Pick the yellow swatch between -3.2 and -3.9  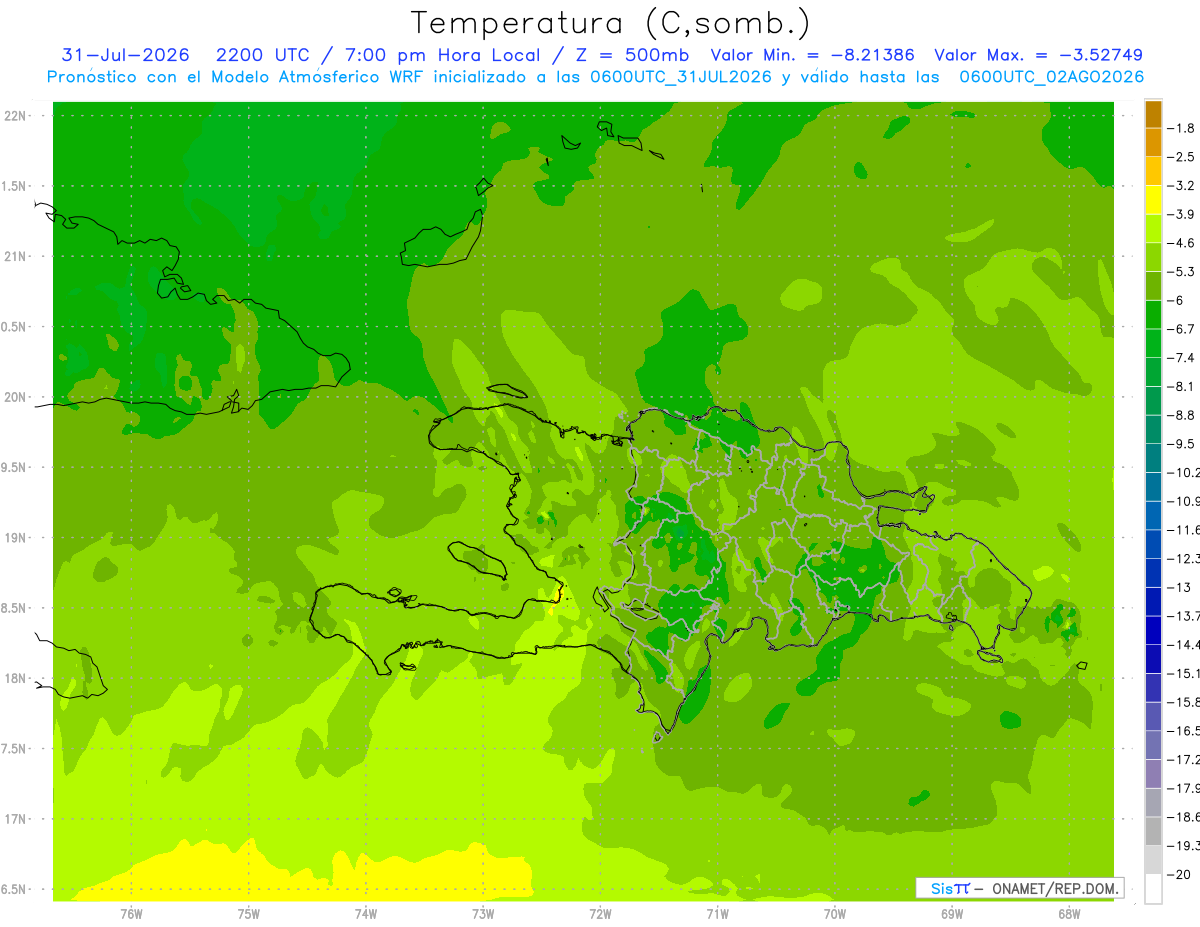1153,200
